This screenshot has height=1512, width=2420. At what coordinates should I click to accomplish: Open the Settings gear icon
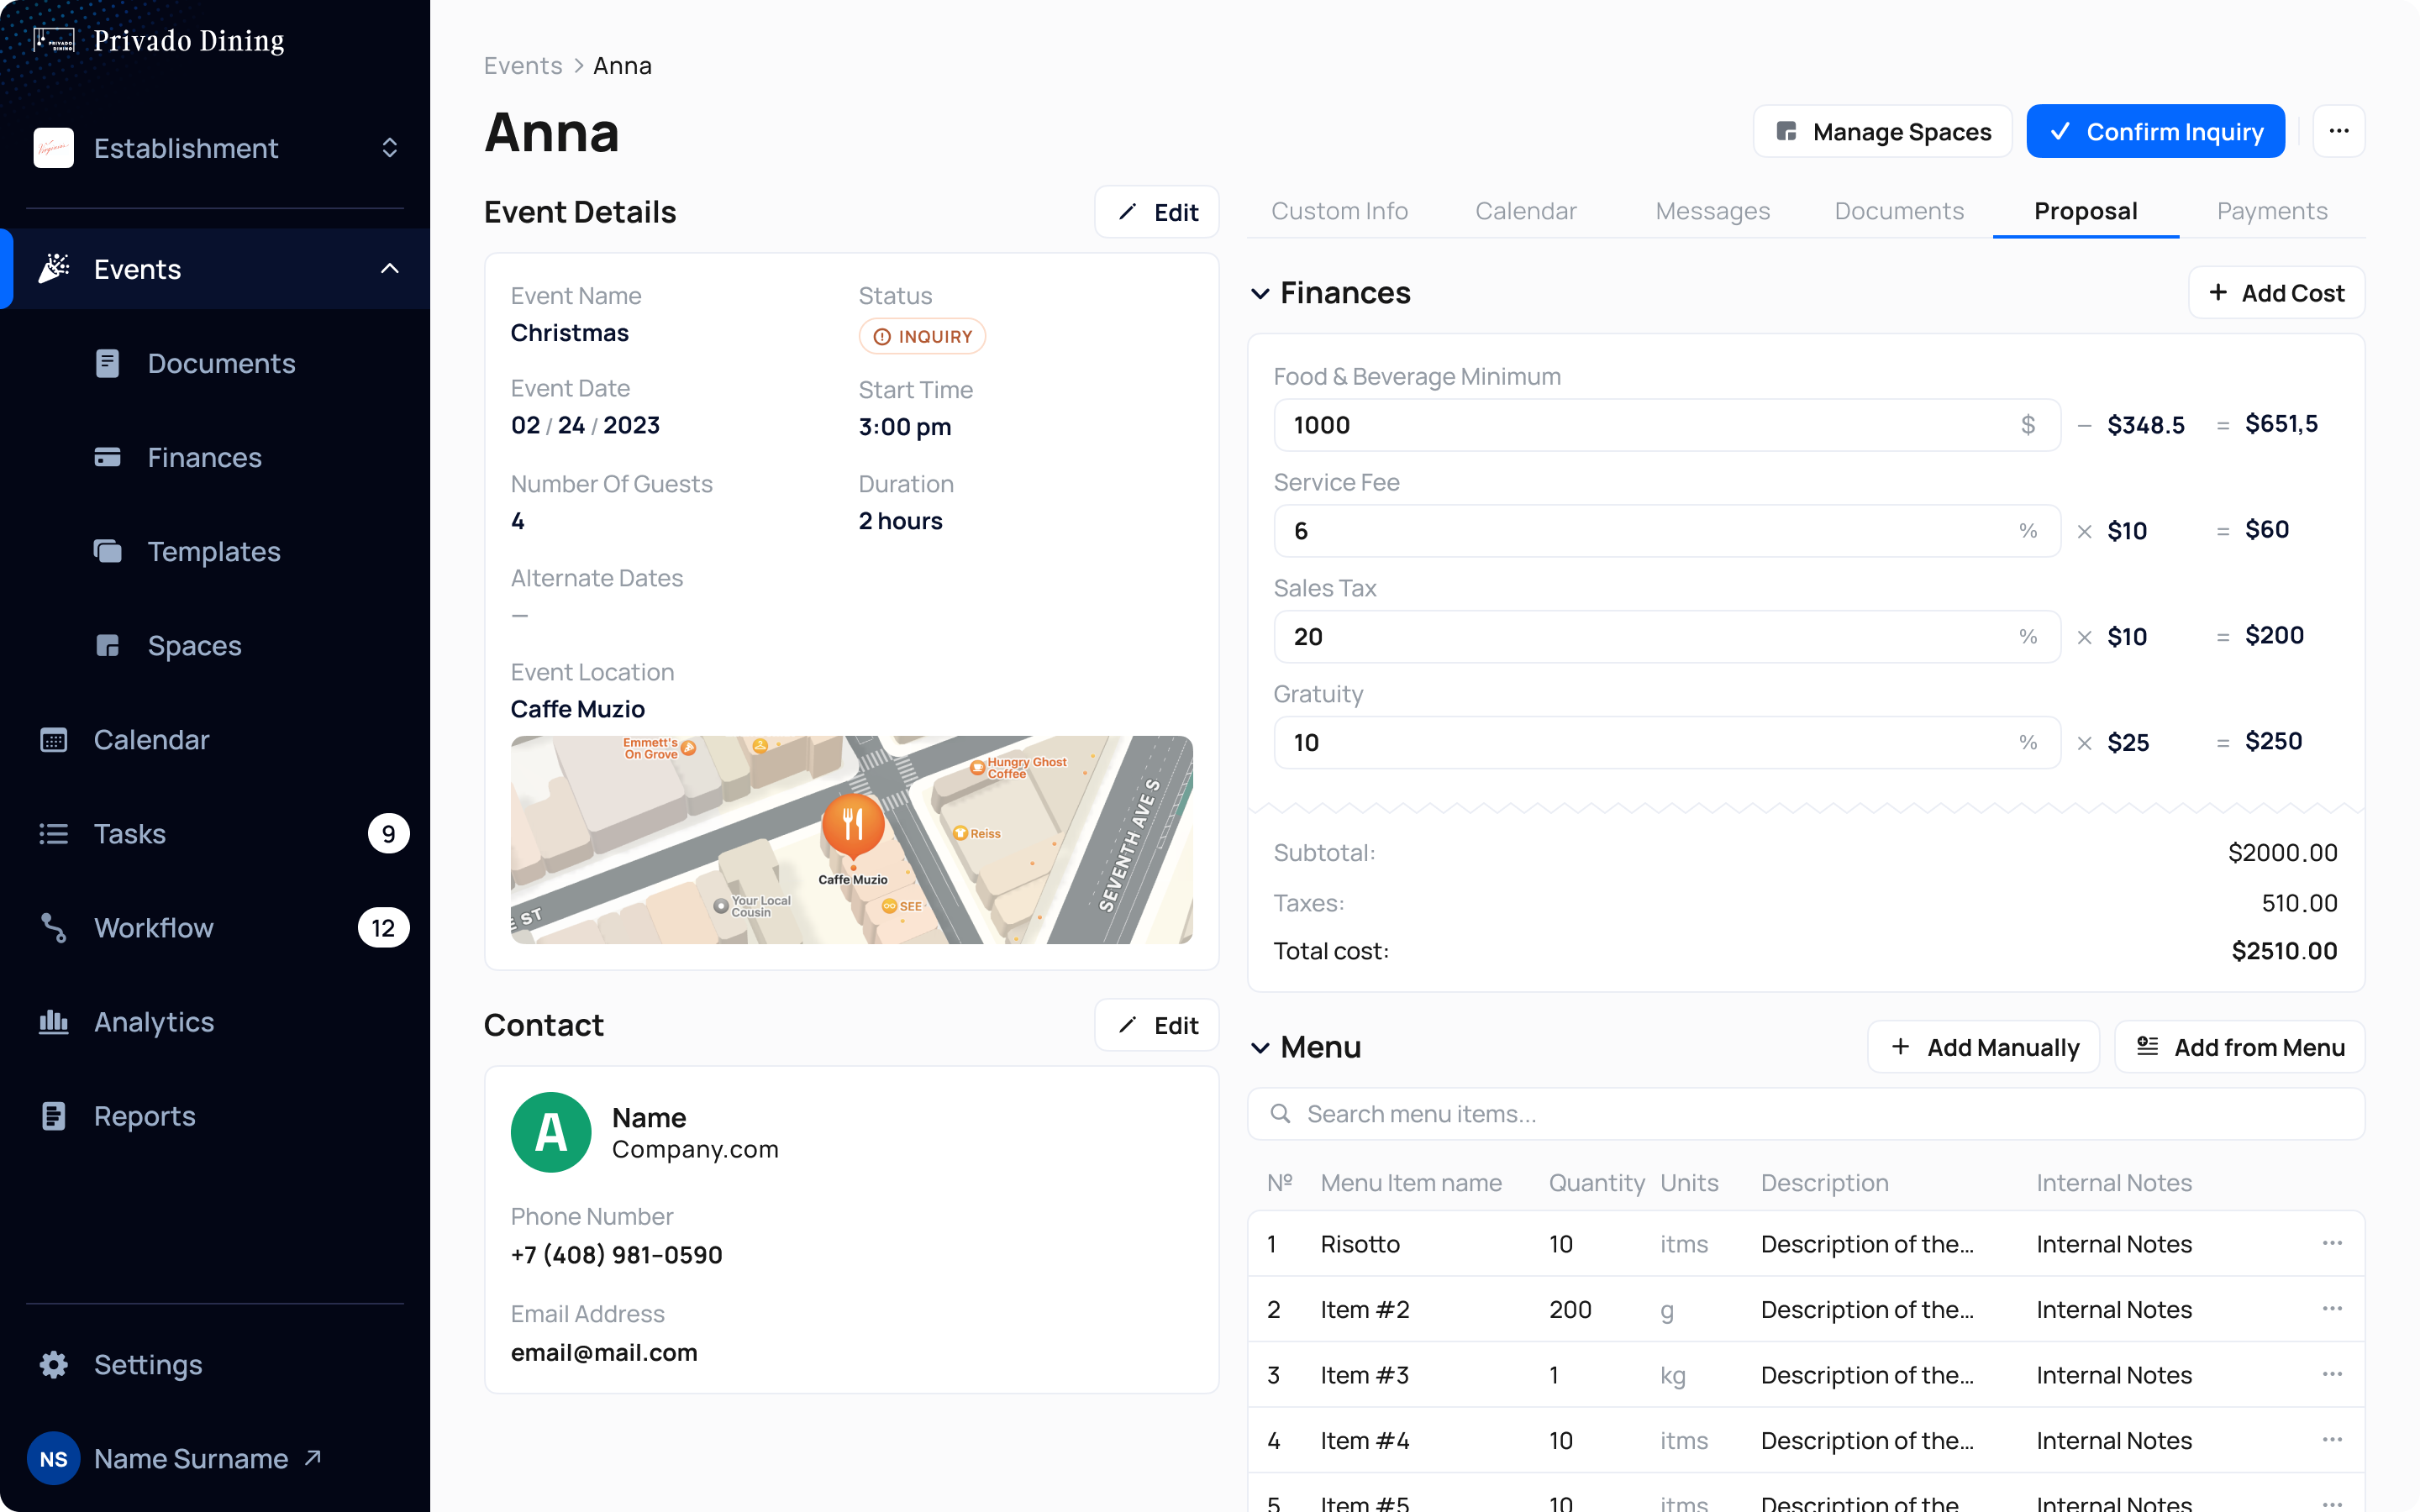tap(54, 1364)
